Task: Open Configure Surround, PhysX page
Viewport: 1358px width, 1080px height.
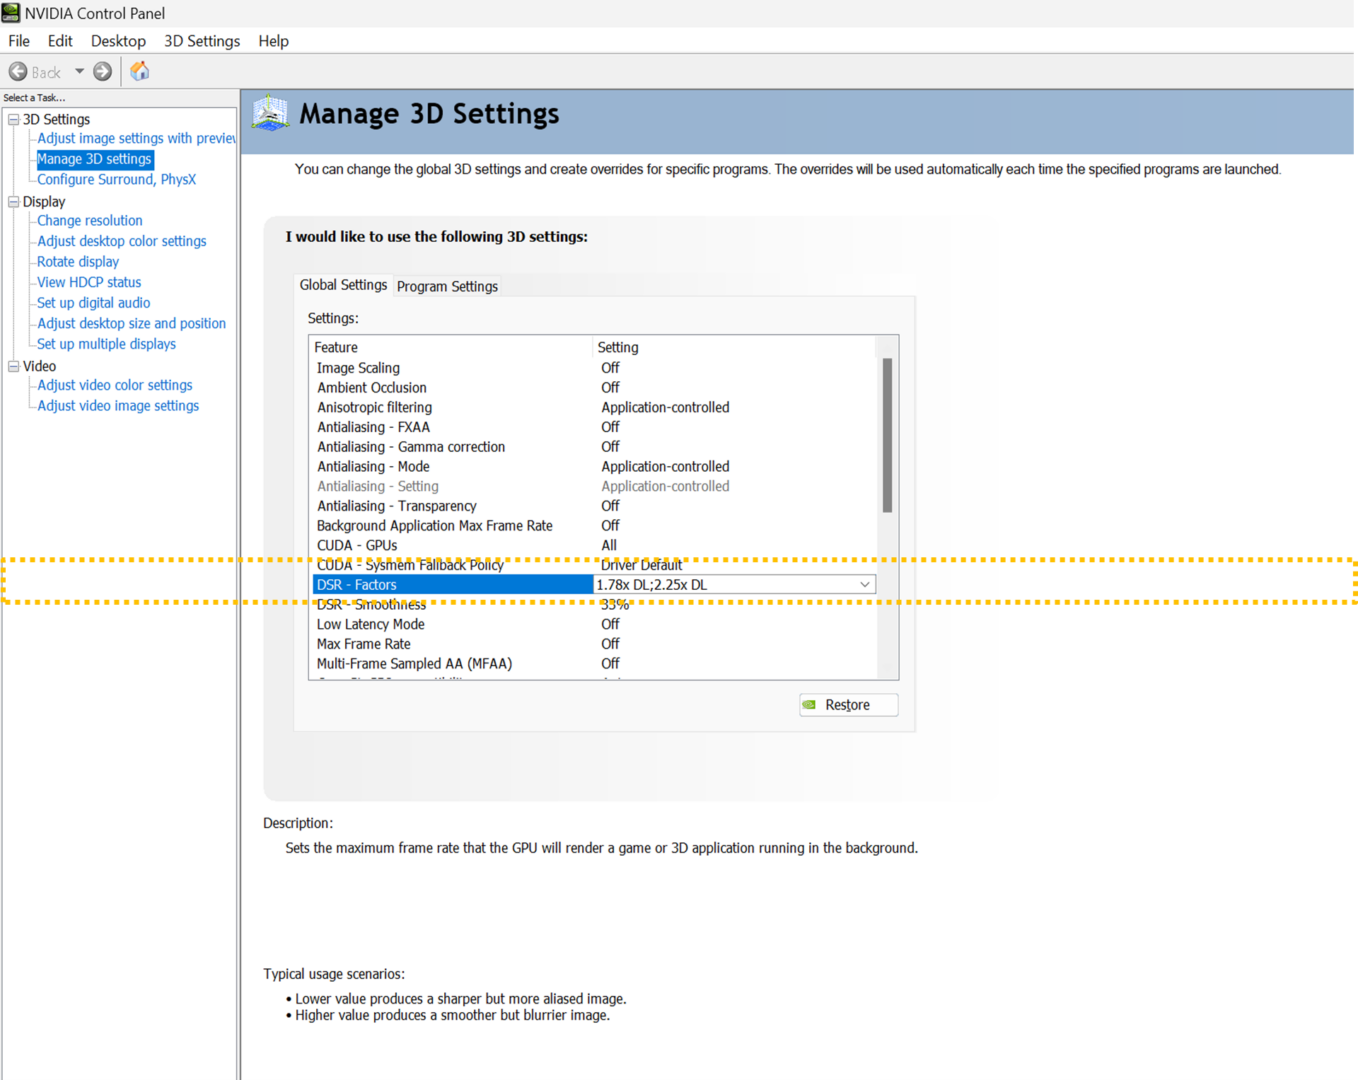Action: click(x=116, y=180)
